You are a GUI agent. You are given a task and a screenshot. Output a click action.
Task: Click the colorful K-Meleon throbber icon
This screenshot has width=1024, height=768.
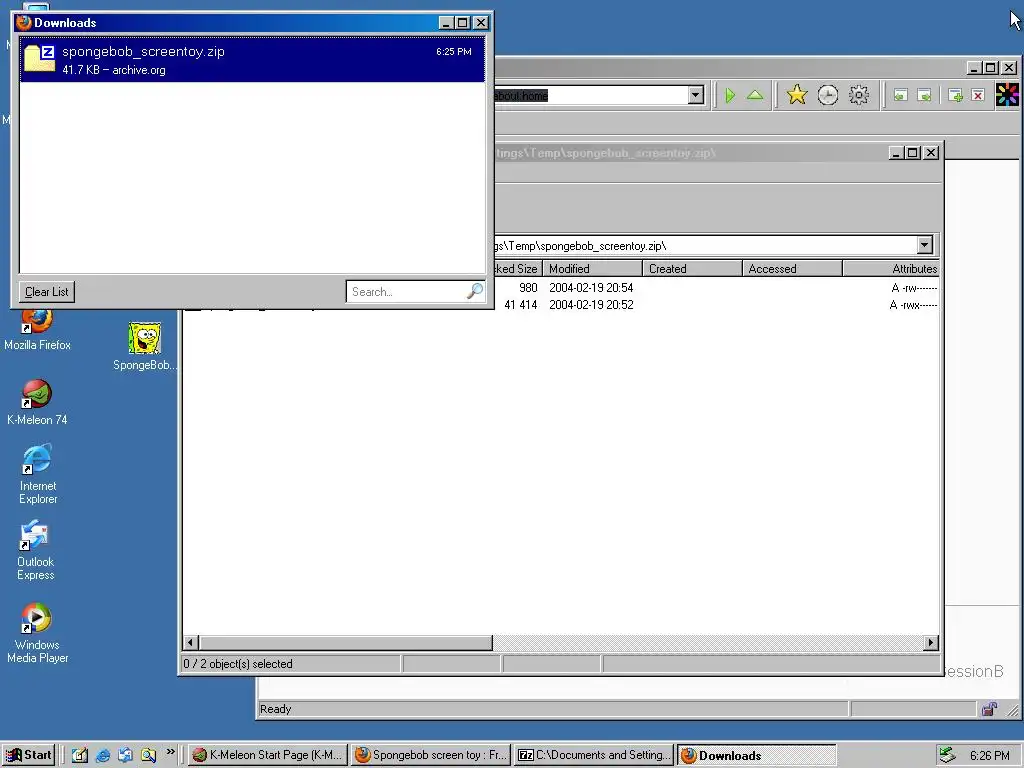(1007, 95)
